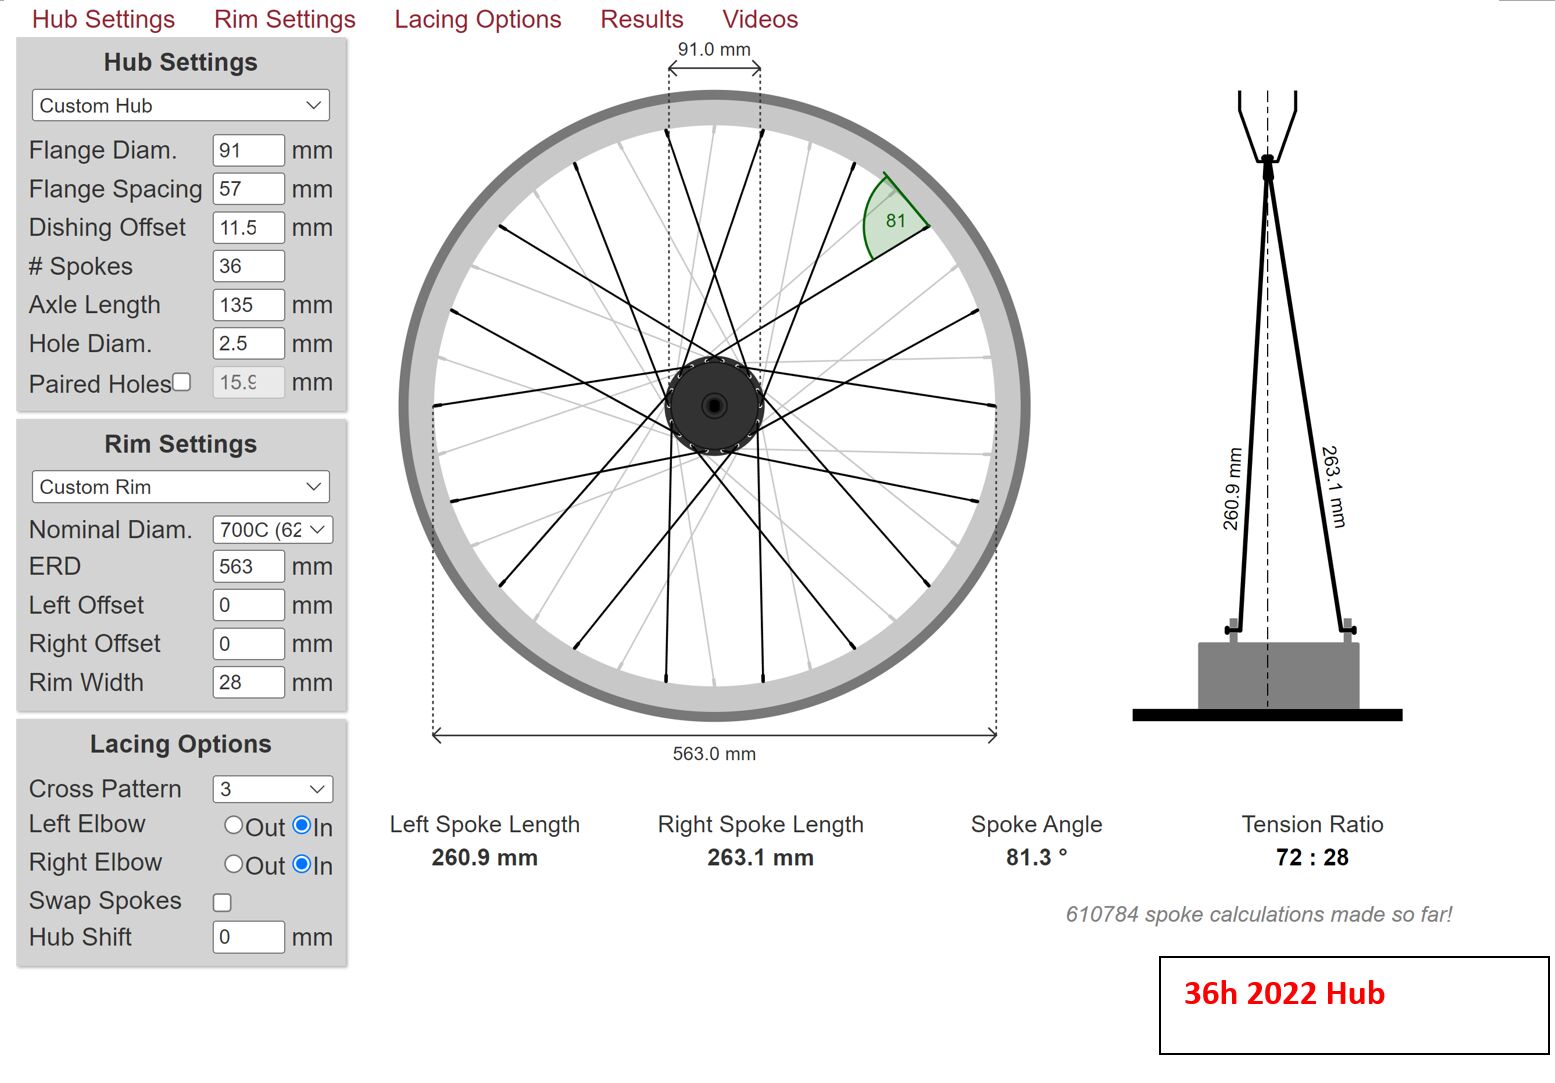Edit the Dishing Offset field
Image resolution: width=1555 pixels, height=1083 pixels.
pyautogui.click(x=248, y=228)
